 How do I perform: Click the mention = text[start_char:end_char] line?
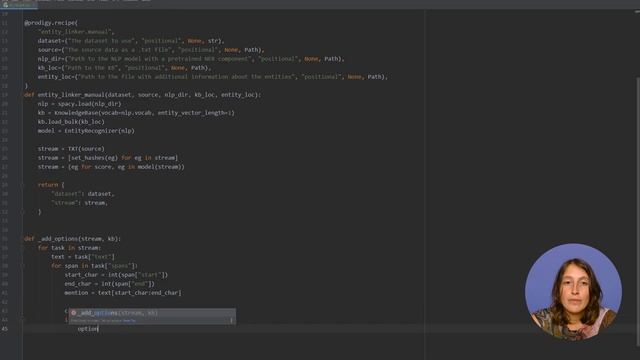pyautogui.click(x=122, y=293)
